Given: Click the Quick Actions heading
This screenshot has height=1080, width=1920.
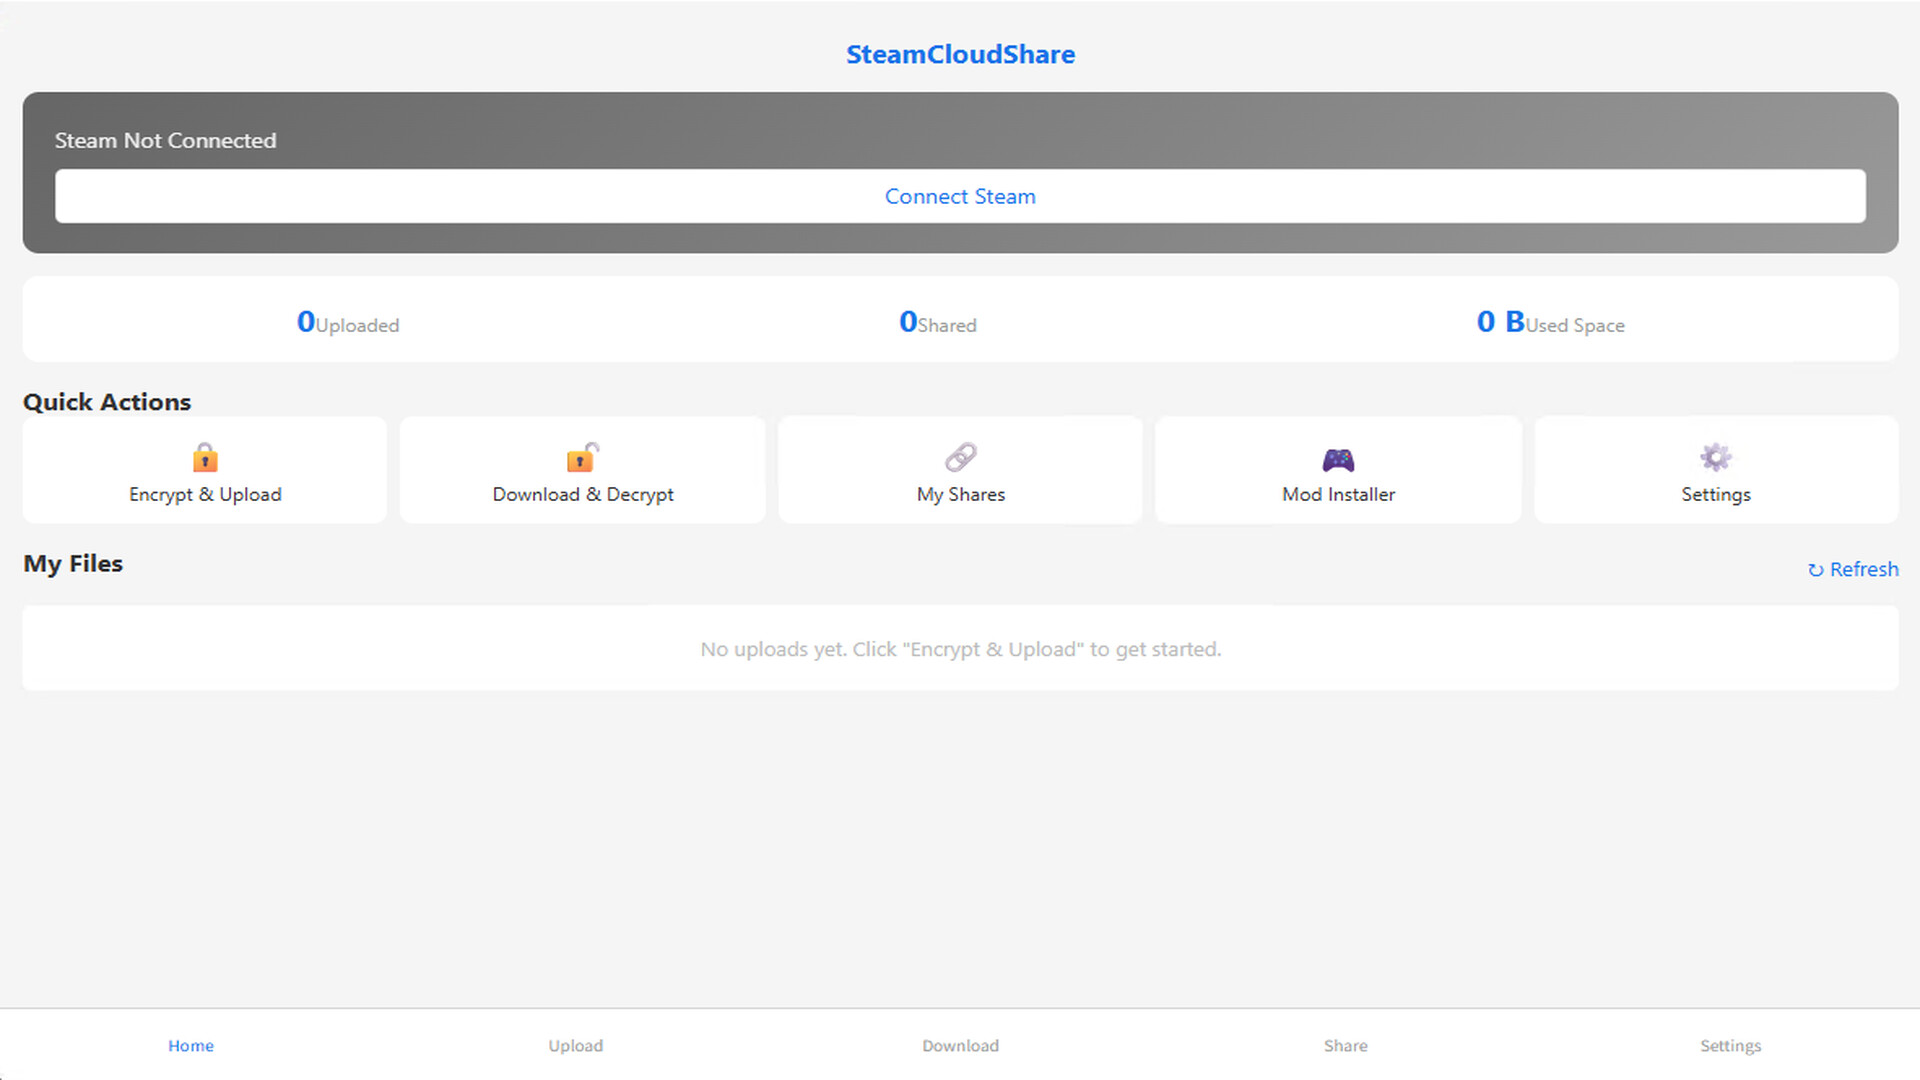Looking at the screenshot, I should pos(107,401).
